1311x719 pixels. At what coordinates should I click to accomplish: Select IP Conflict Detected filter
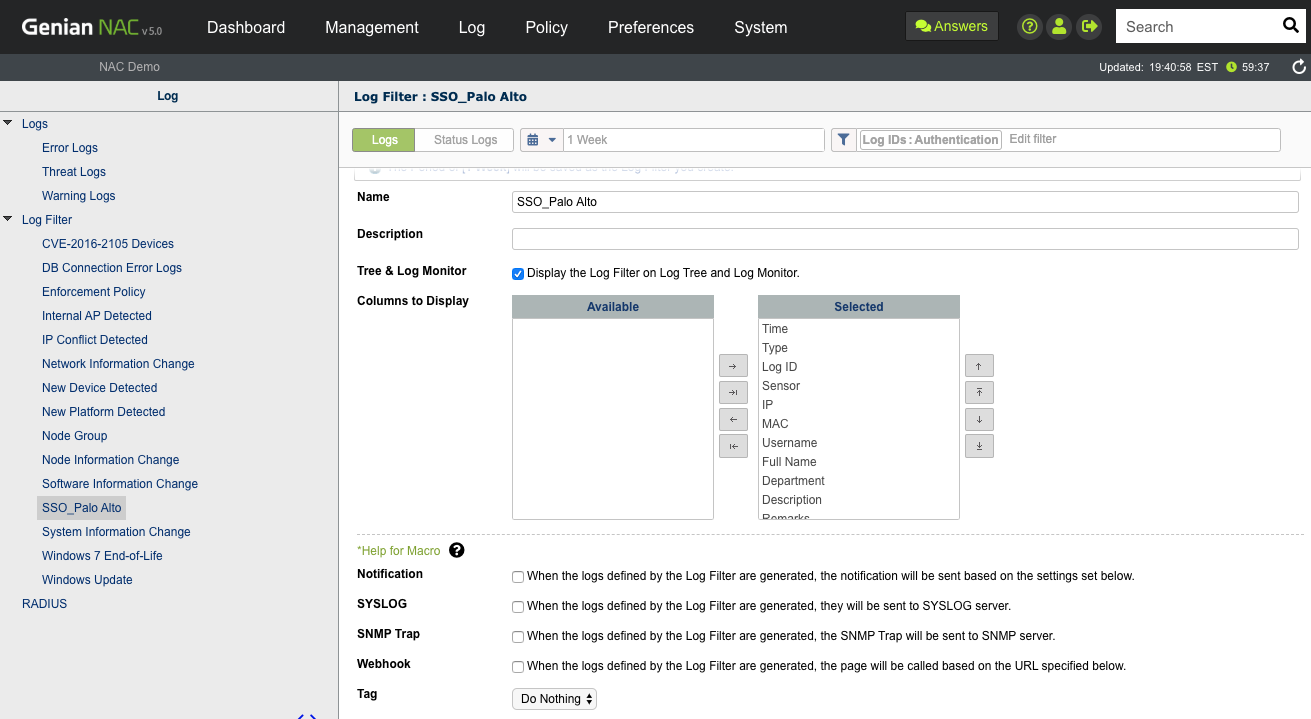click(95, 340)
